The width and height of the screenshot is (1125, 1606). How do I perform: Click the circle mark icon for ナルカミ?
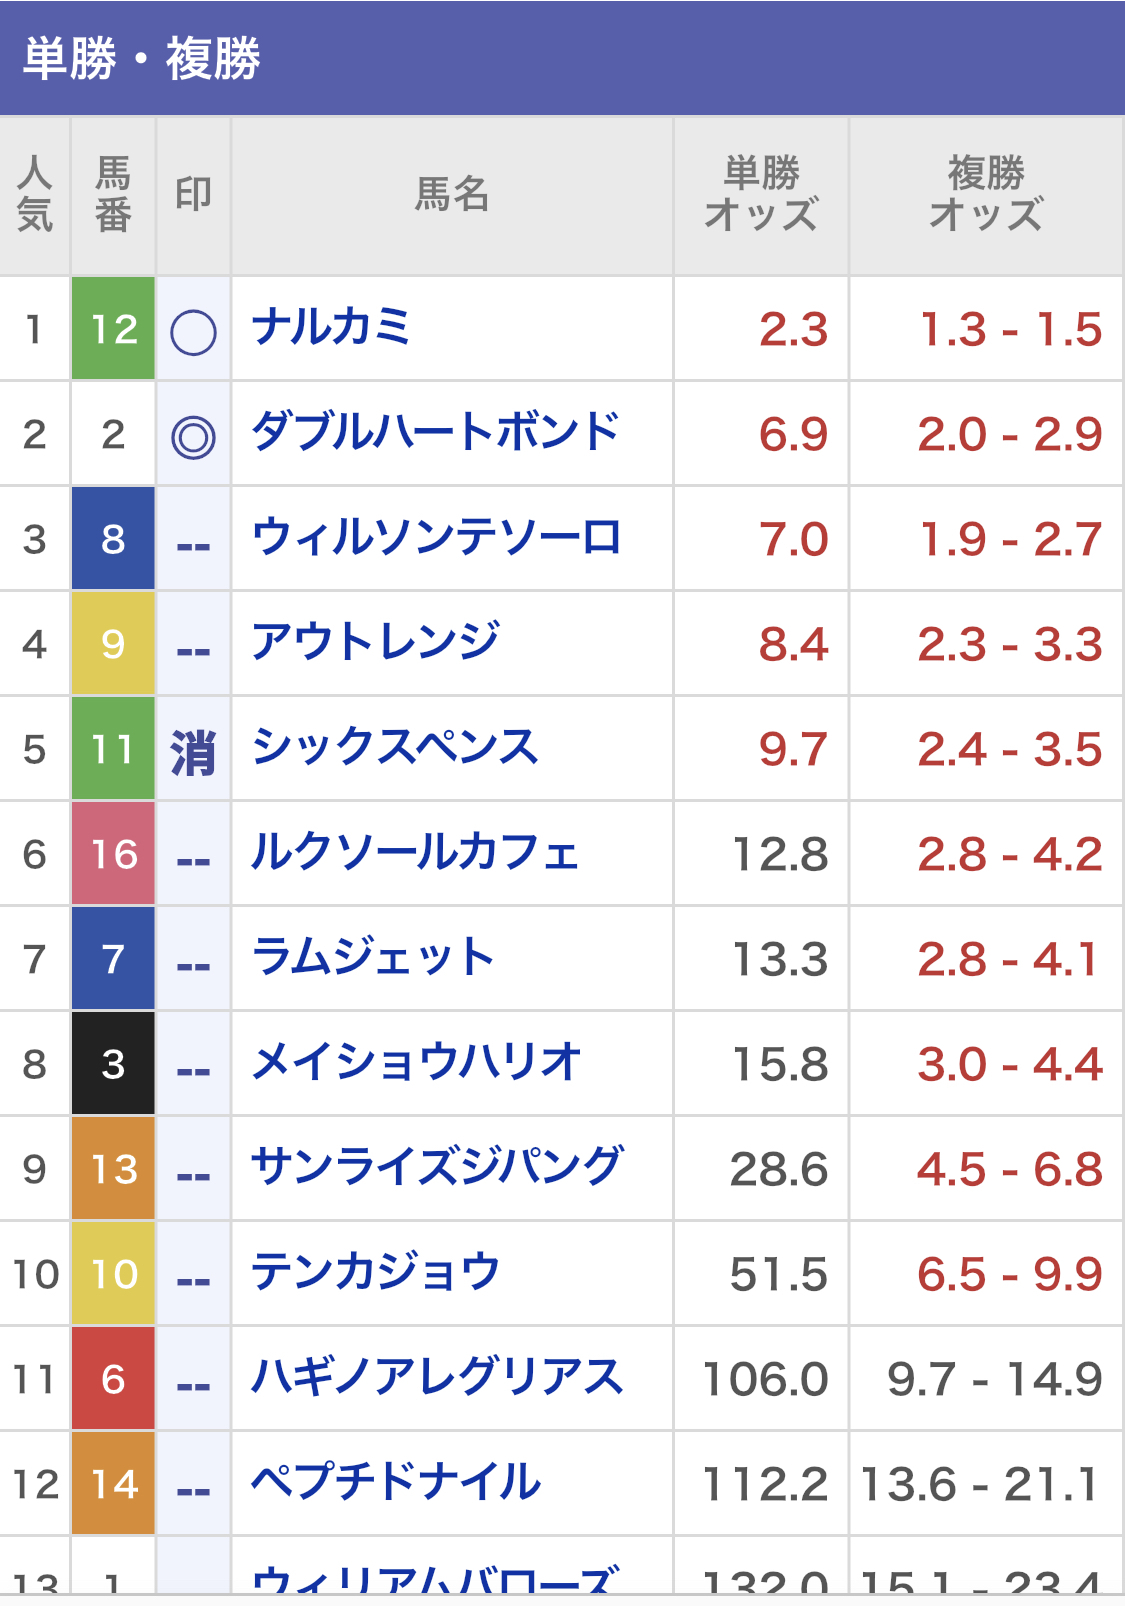click(x=193, y=332)
